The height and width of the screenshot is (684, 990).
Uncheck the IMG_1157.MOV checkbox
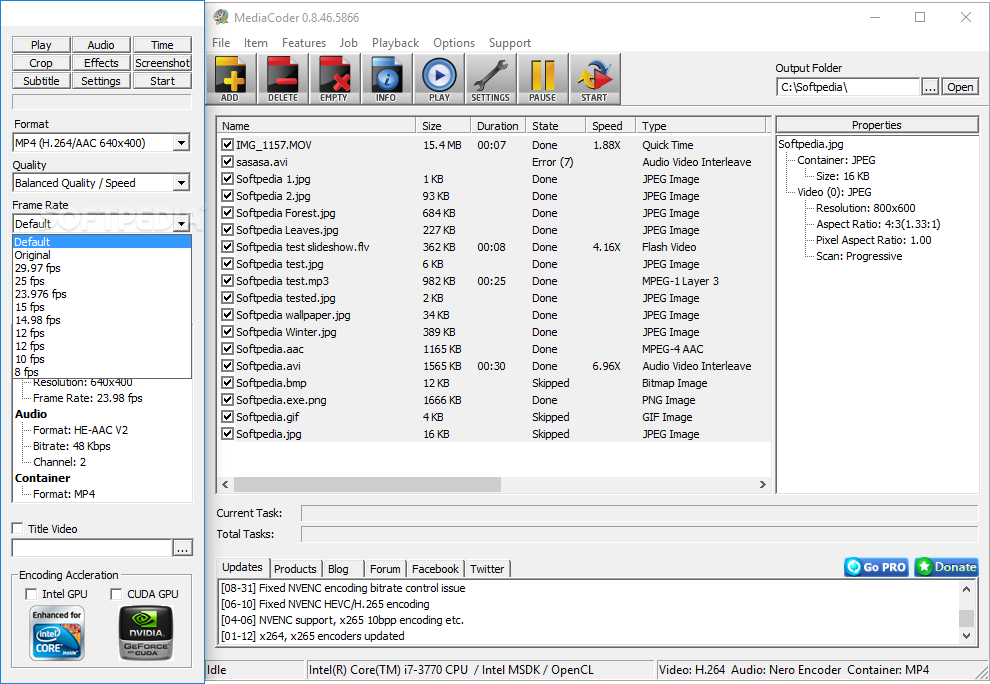[228, 145]
